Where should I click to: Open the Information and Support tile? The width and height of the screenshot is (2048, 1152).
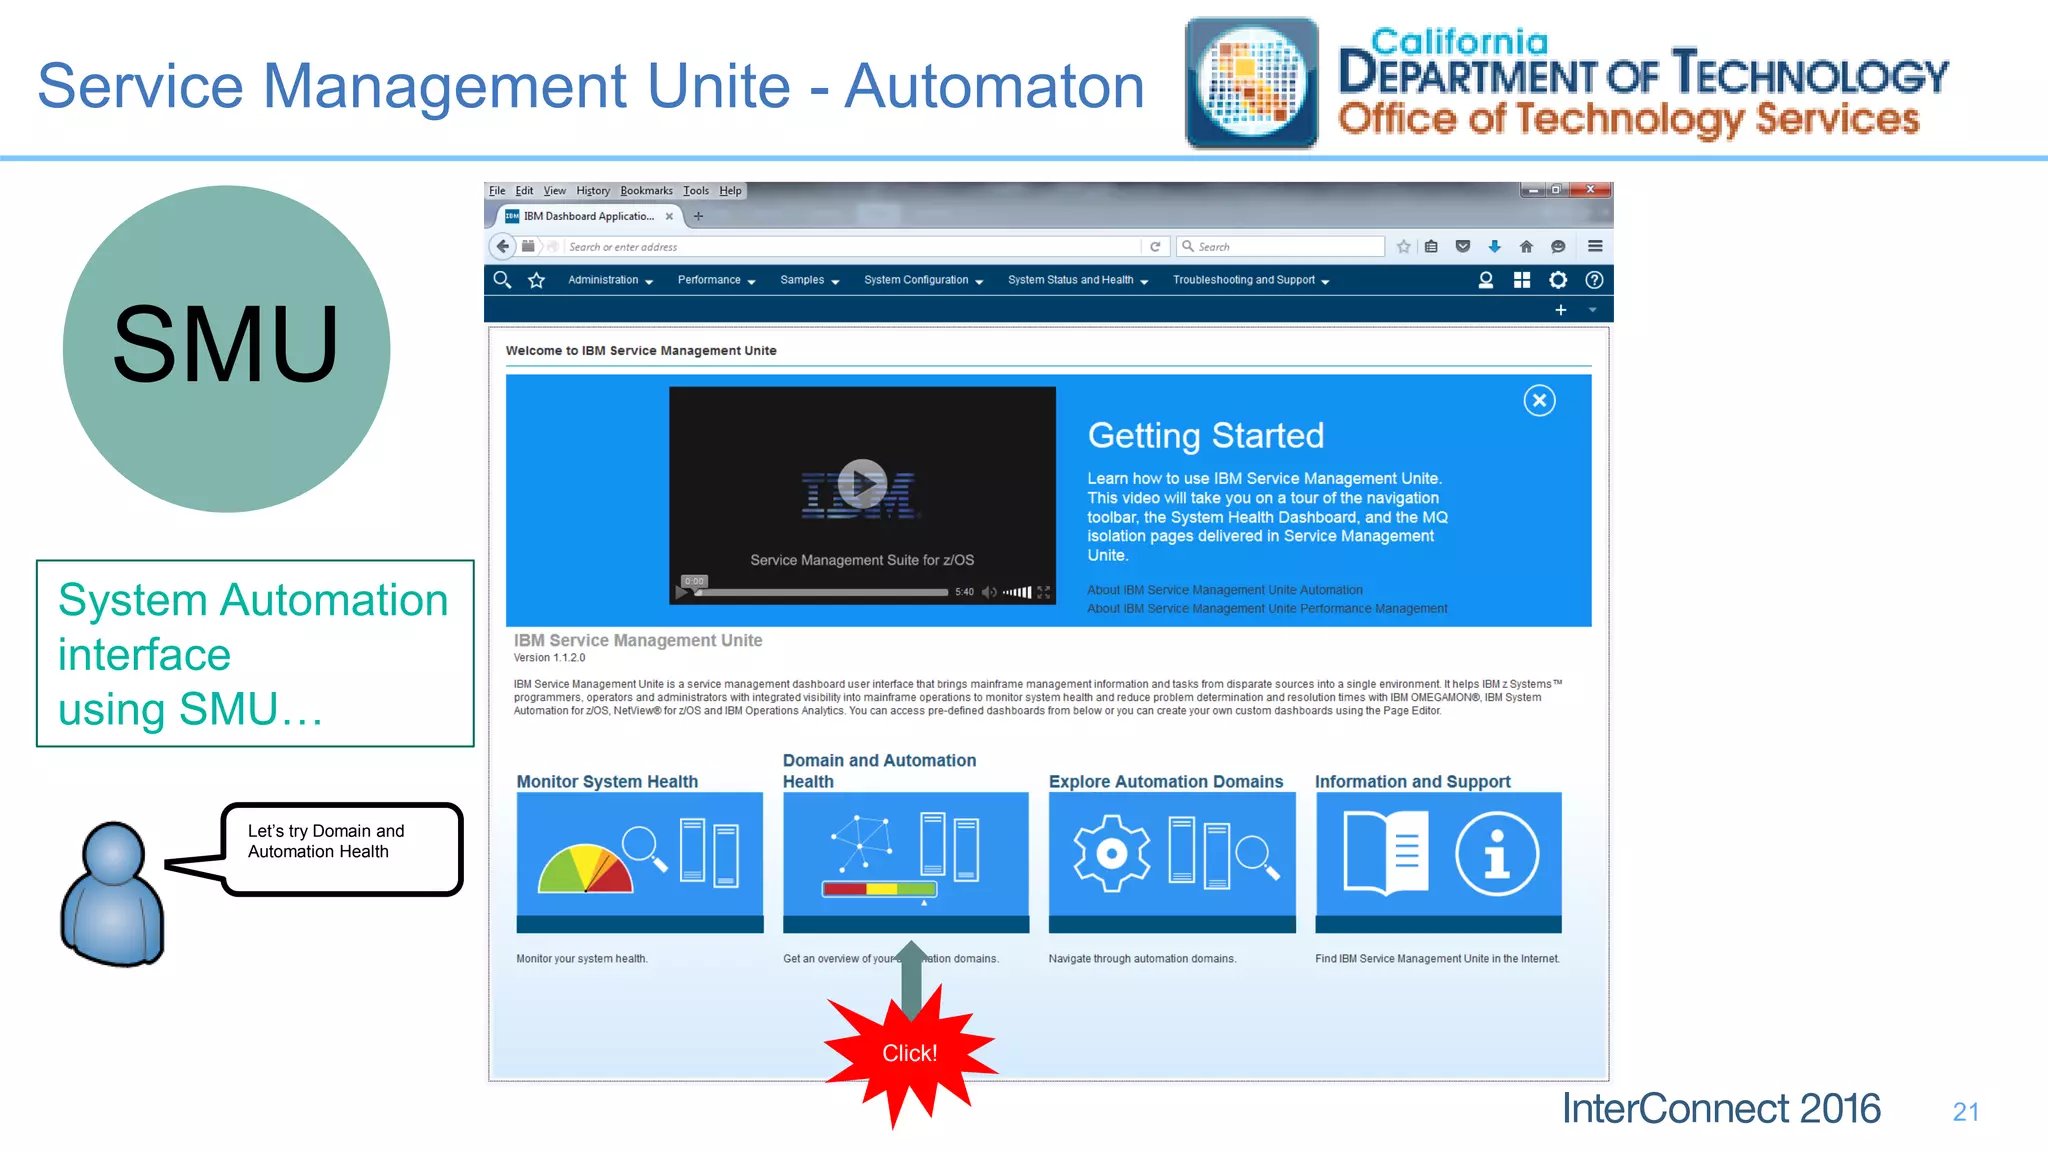pyautogui.click(x=1438, y=862)
